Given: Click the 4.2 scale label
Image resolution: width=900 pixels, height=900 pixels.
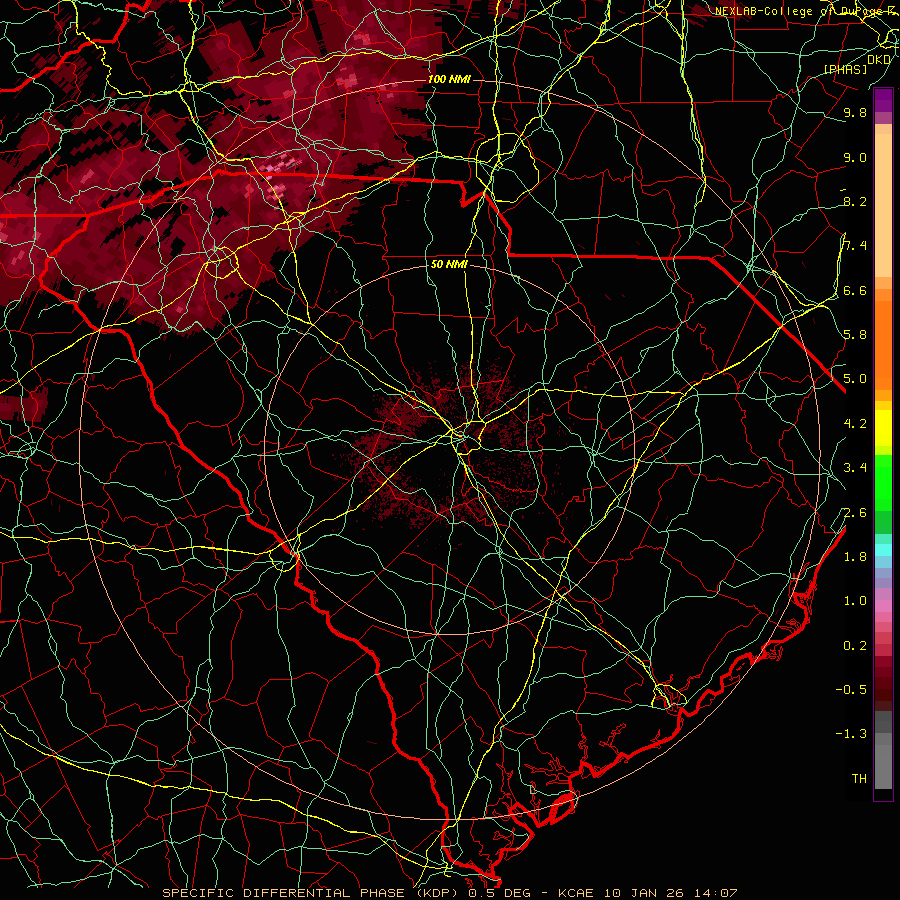Looking at the screenshot, I should [855, 424].
